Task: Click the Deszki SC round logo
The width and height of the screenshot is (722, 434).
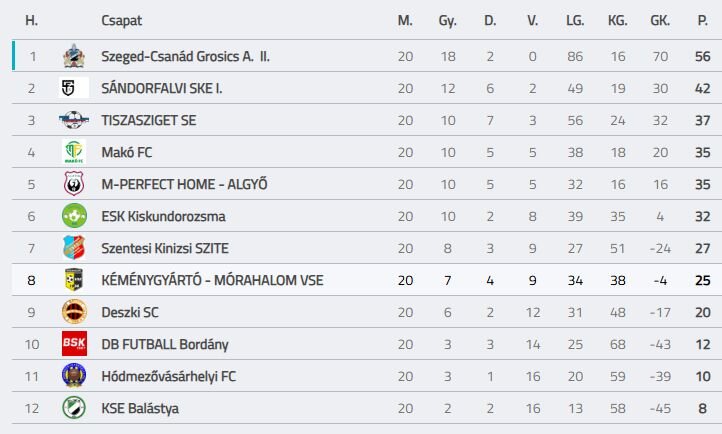Action: pos(74,312)
